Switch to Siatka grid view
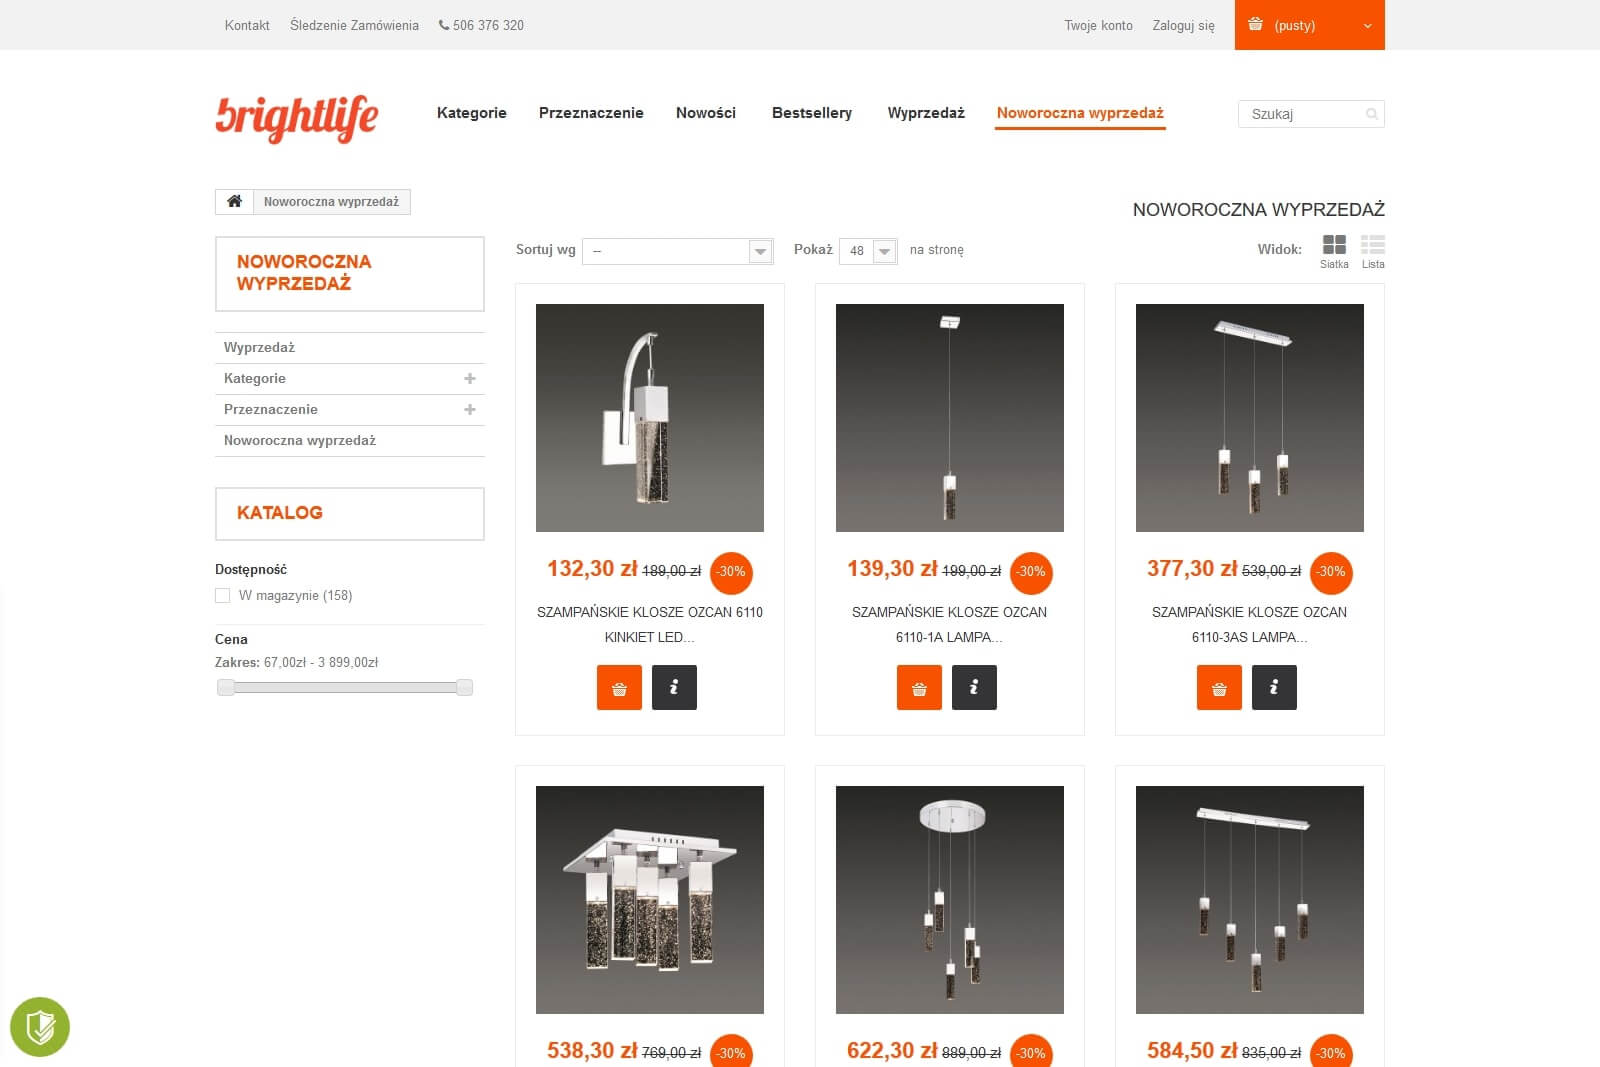 click(1334, 251)
